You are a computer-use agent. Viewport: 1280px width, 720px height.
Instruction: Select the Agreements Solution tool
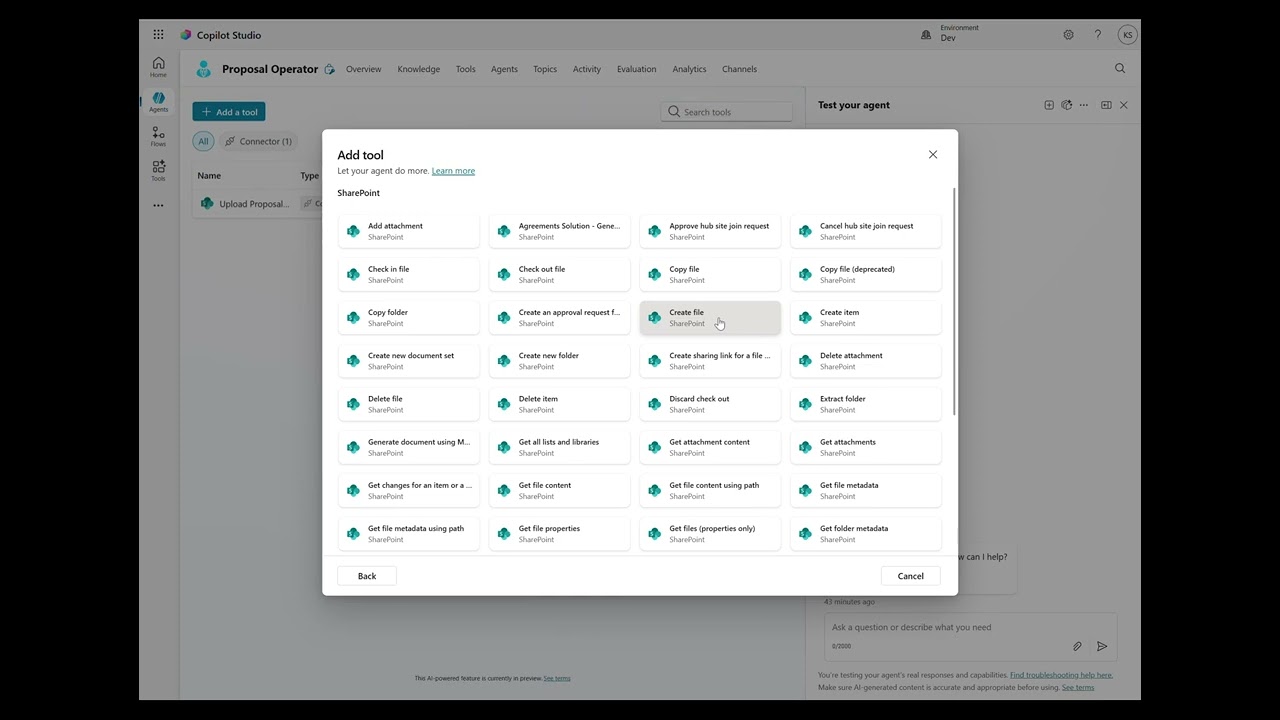(560, 231)
